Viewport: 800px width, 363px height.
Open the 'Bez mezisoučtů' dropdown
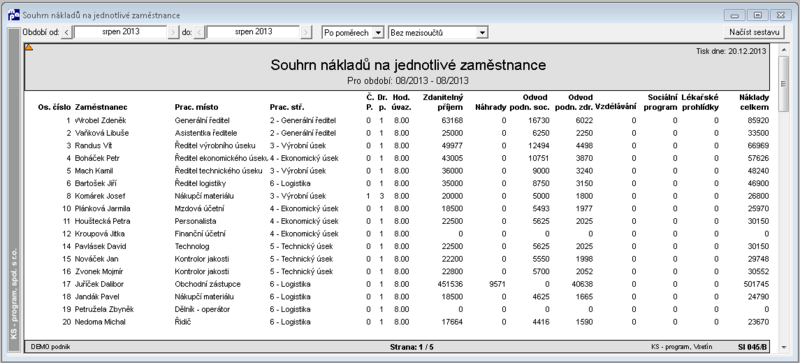482,33
